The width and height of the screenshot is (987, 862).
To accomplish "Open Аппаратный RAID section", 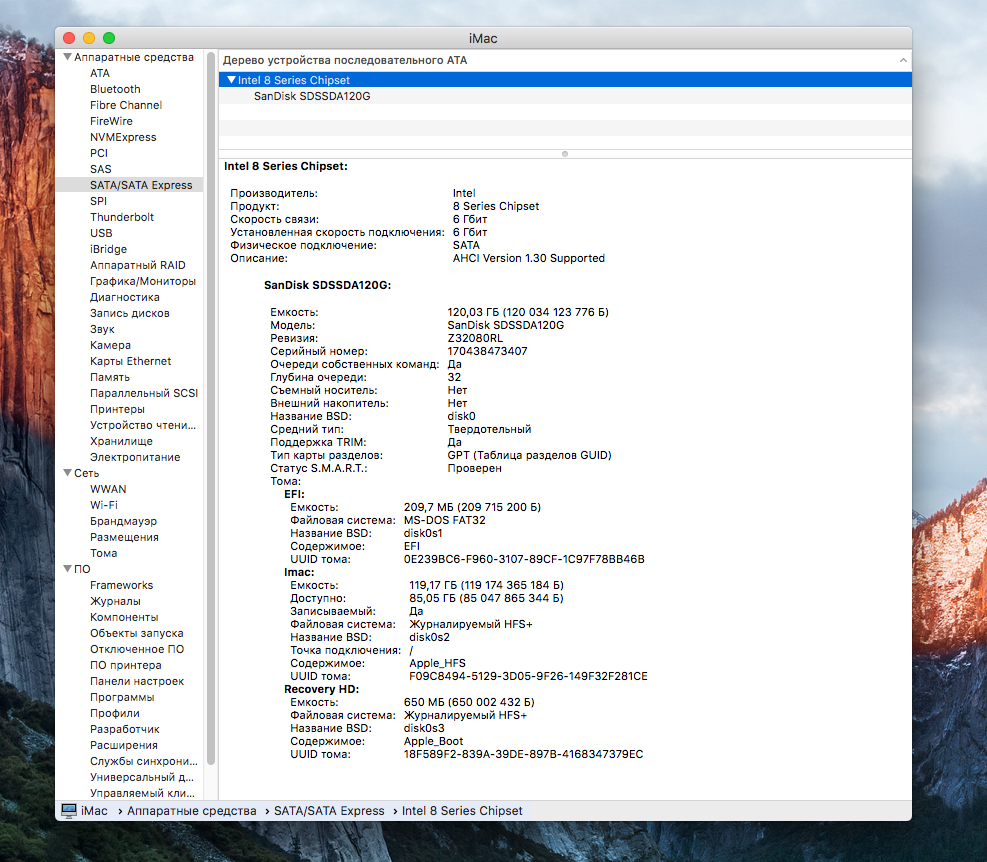I will [x=138, y=265].
